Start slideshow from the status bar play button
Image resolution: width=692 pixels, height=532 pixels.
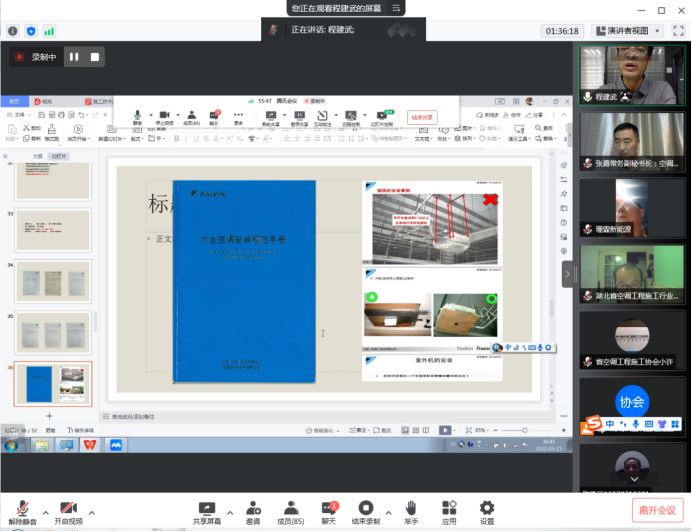[445, 430]
